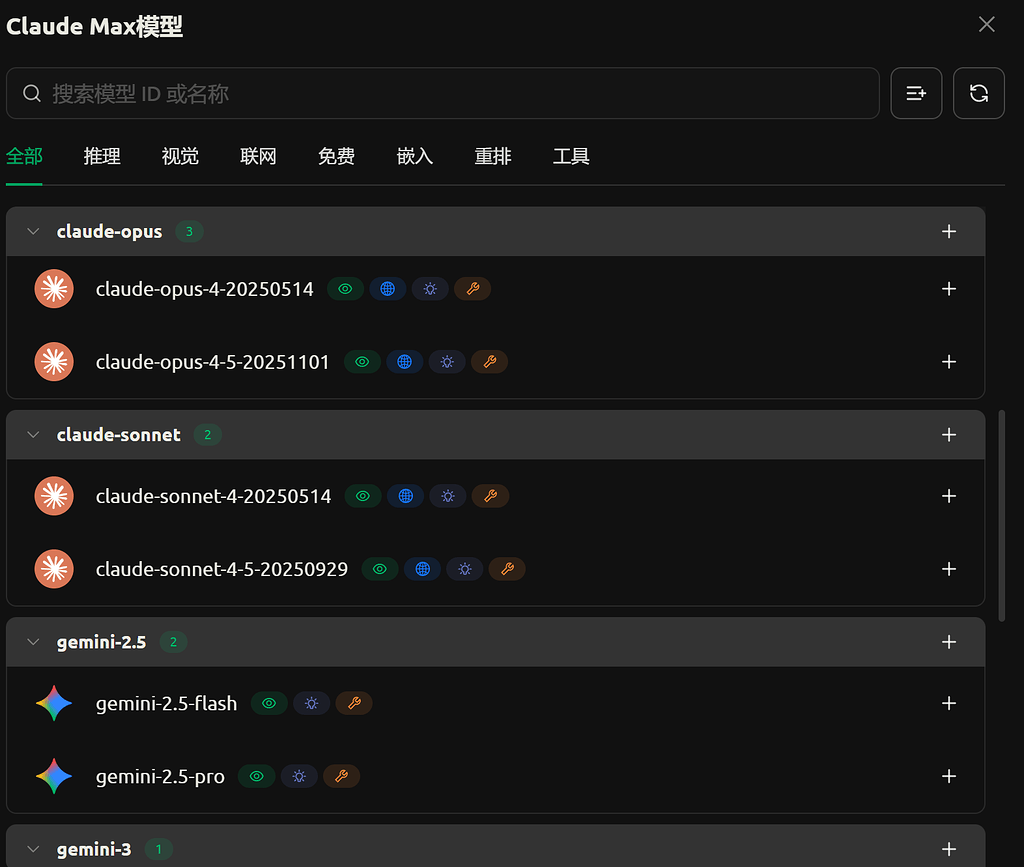This screenshot has width=1024, height=867.
Task: Click the vision eye badge on claude-sonnet-4-5-20250929
Action: click(x=380, y=569)
